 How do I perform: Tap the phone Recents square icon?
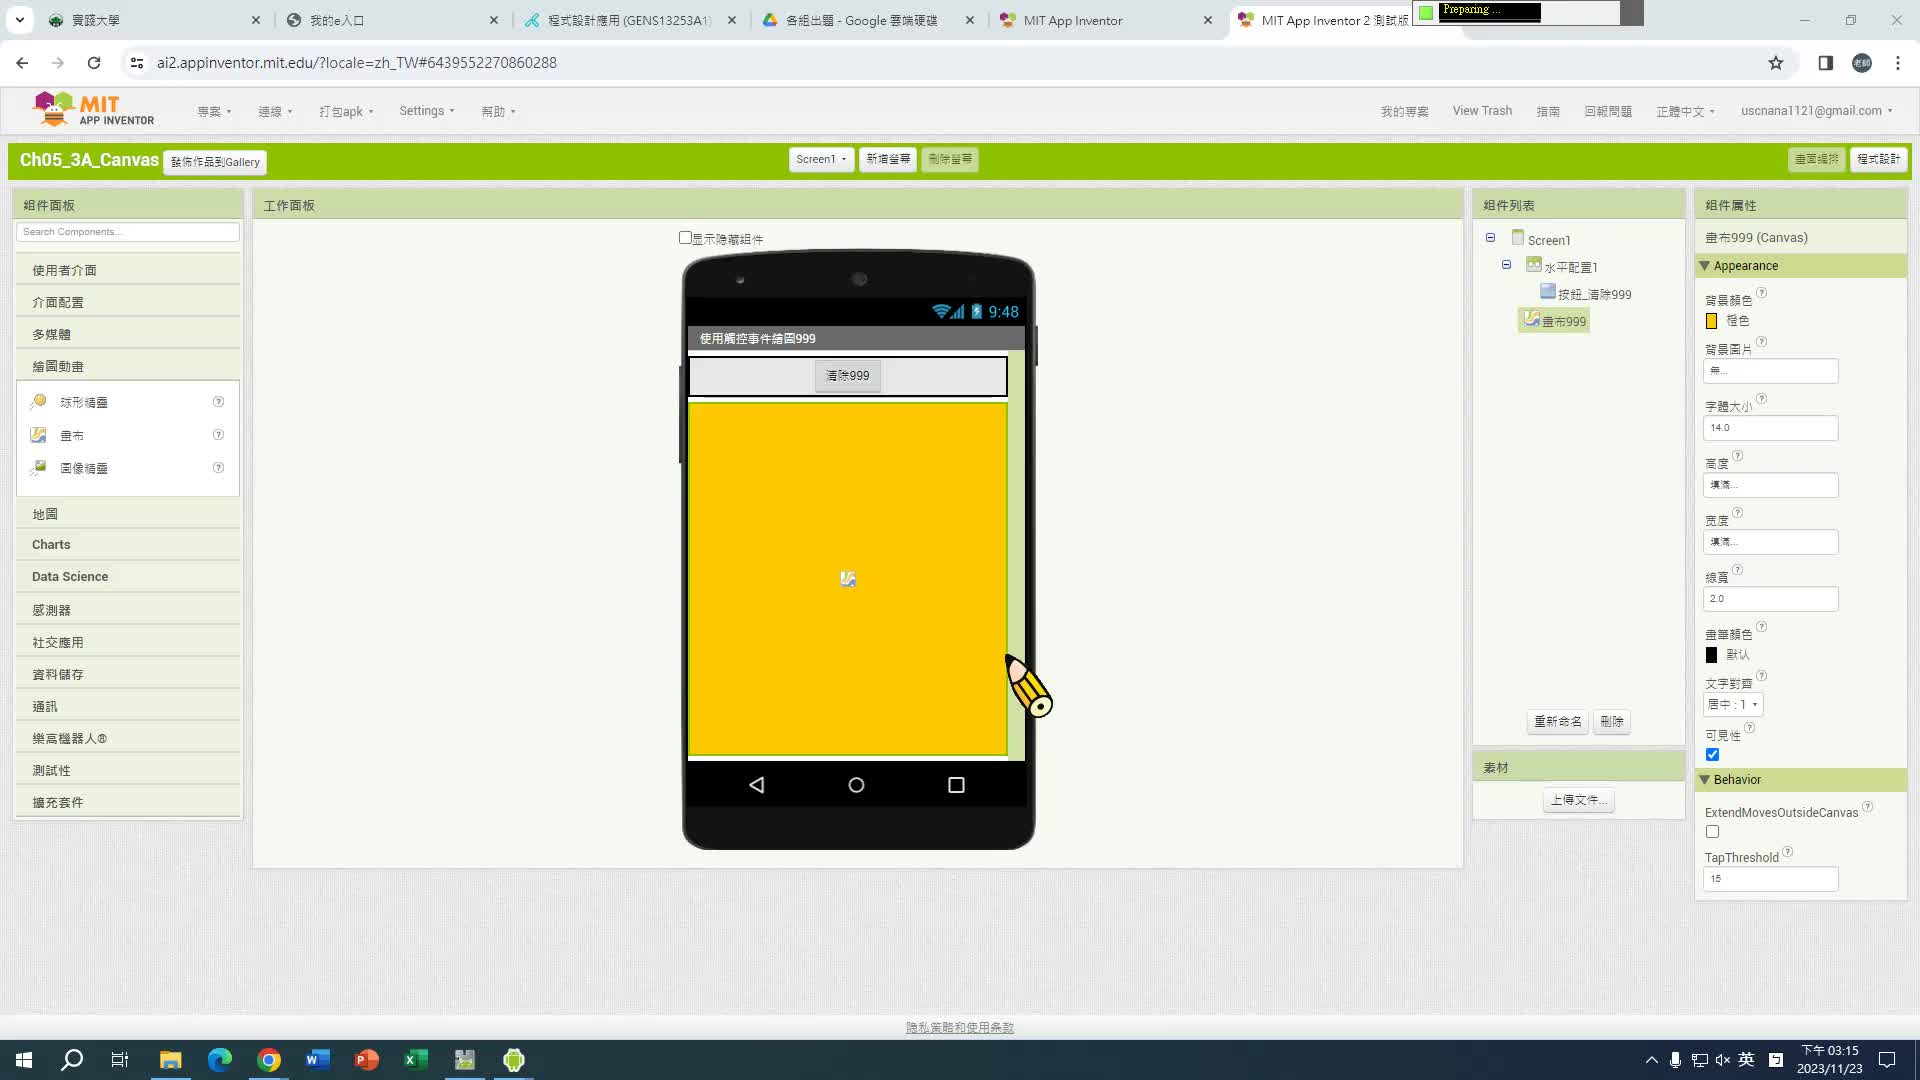(956, 785)
